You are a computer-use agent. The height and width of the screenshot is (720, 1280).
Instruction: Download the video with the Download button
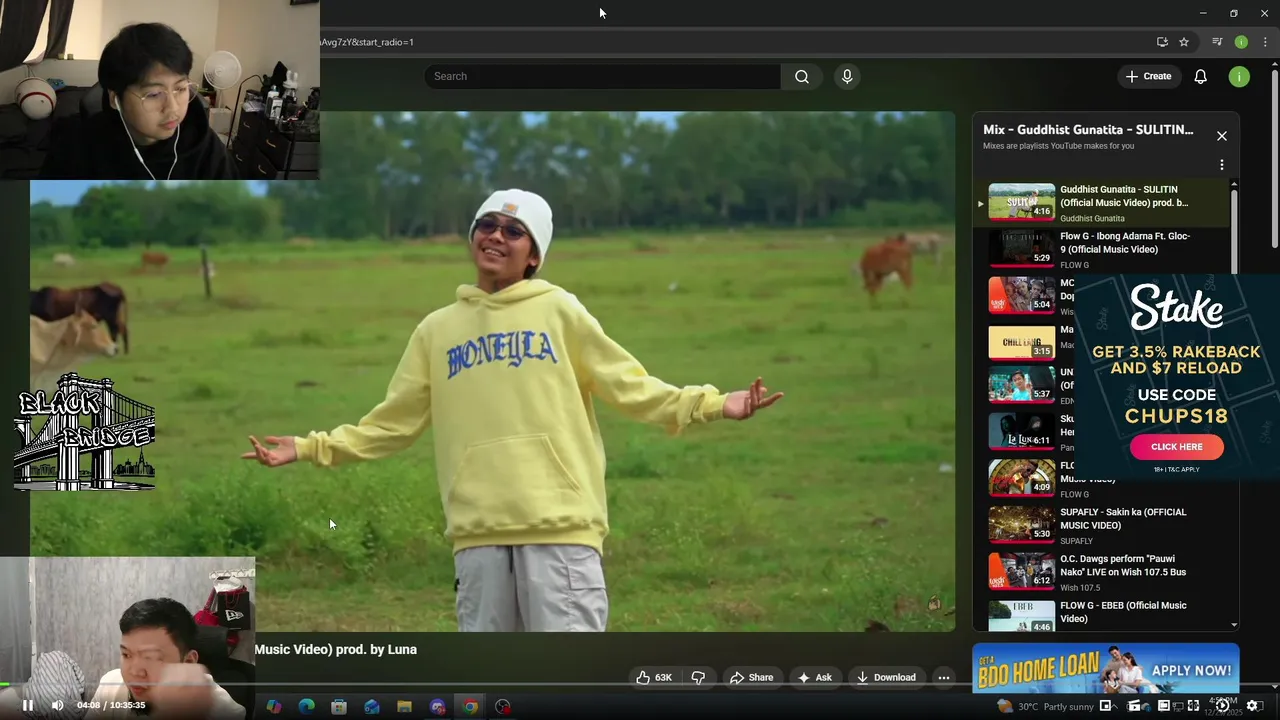click(885, 677)
